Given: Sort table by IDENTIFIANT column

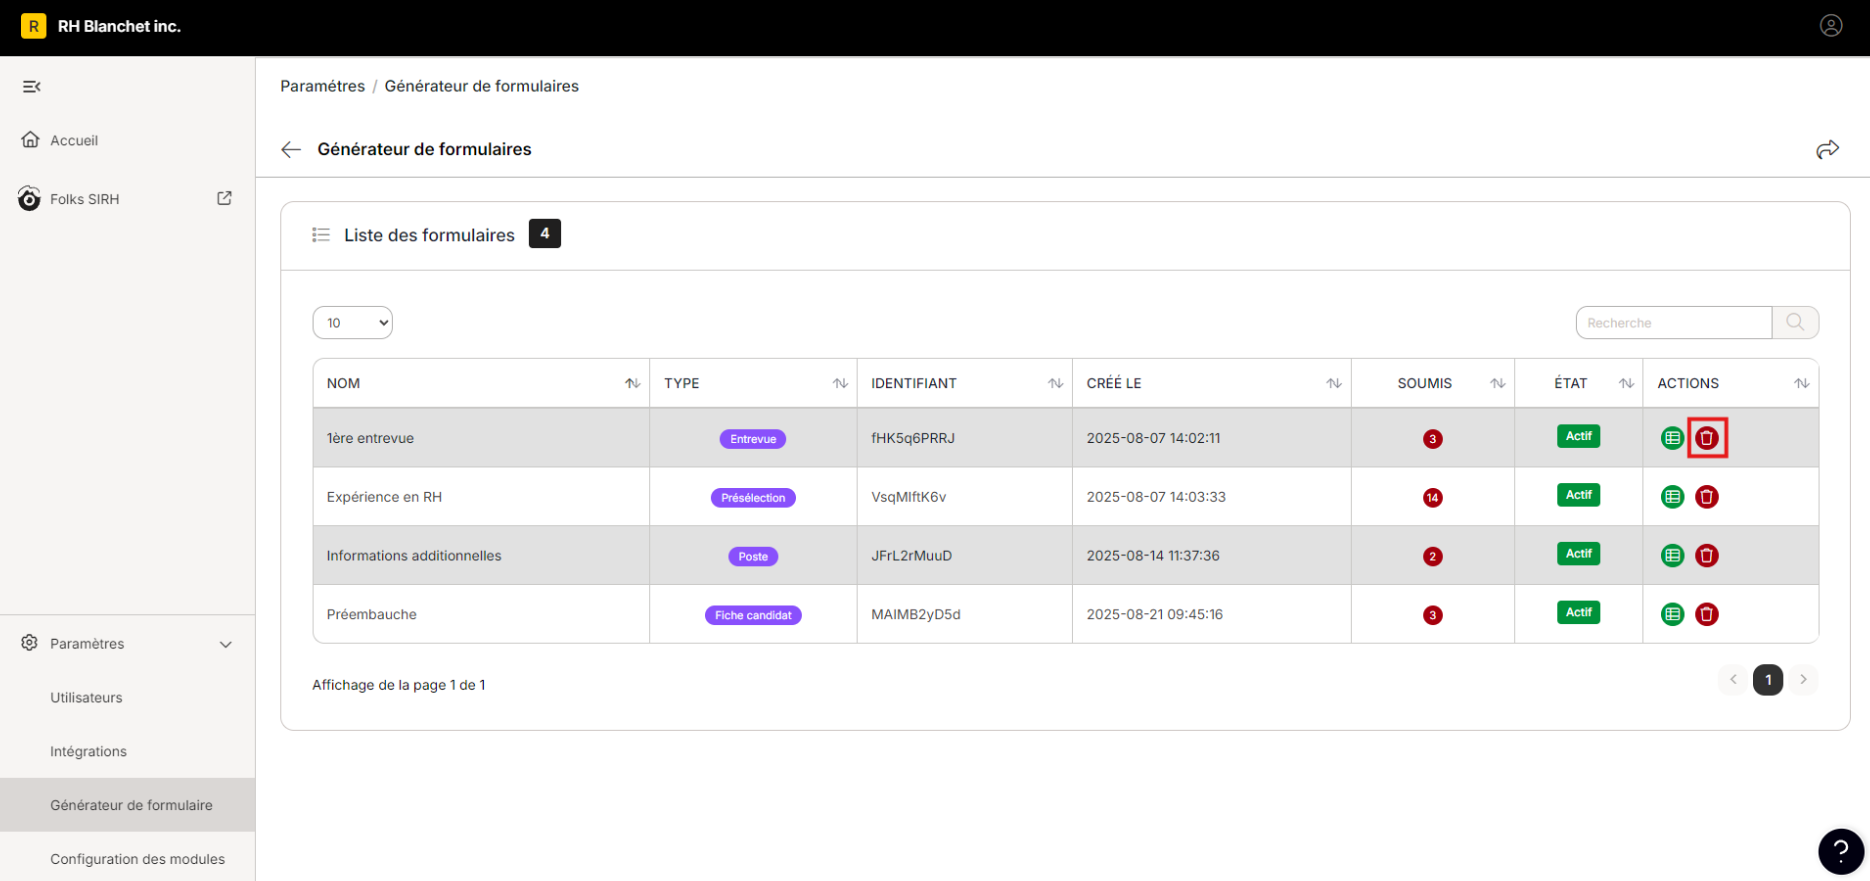Looking at the screenshot, I should pos(1055,383).
